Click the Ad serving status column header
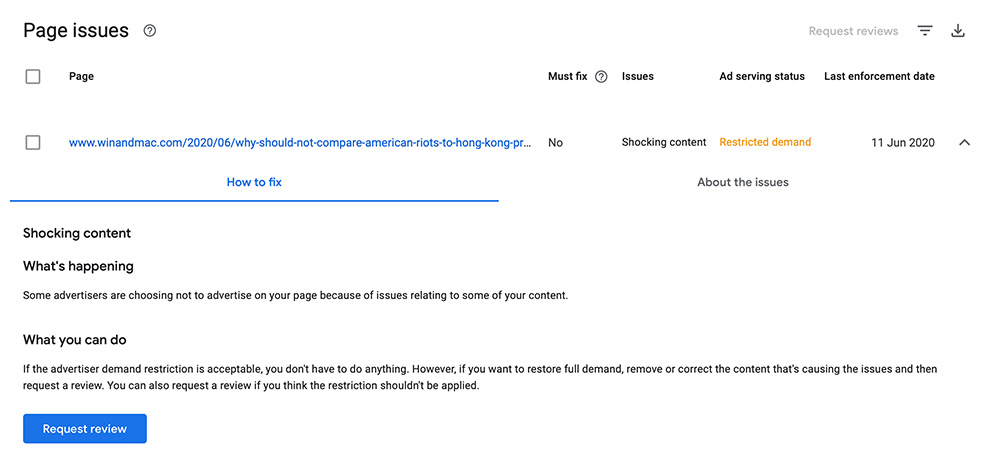 [762, 77]
